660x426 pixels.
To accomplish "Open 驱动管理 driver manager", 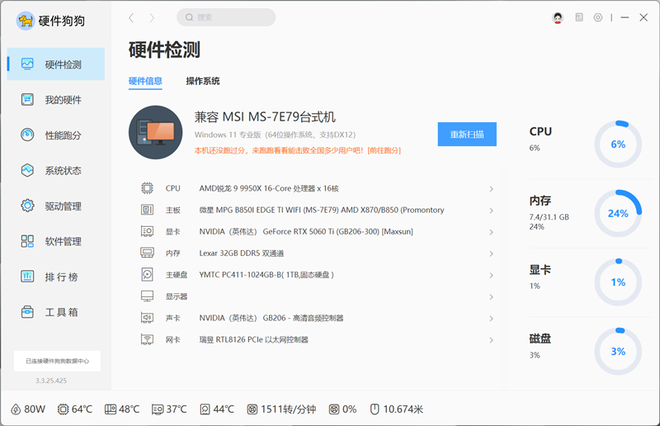I will pyautogui.click(x=60, y=206).
